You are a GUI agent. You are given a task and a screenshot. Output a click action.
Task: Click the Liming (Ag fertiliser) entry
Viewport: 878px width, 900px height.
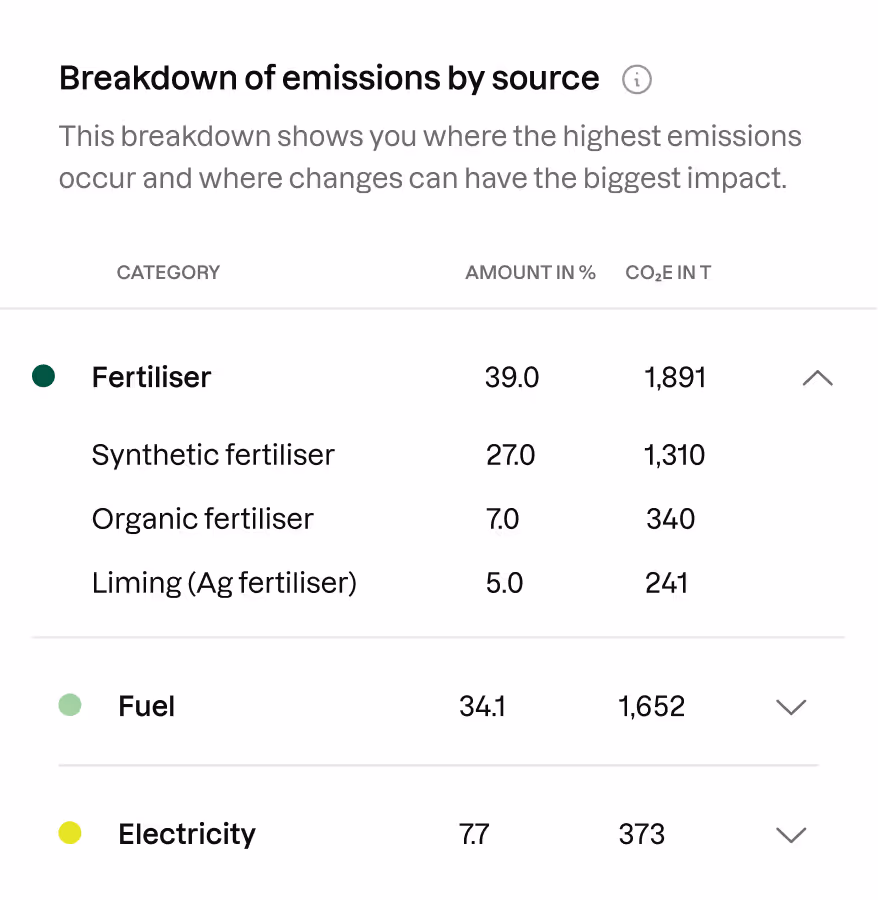pos(223,582)
